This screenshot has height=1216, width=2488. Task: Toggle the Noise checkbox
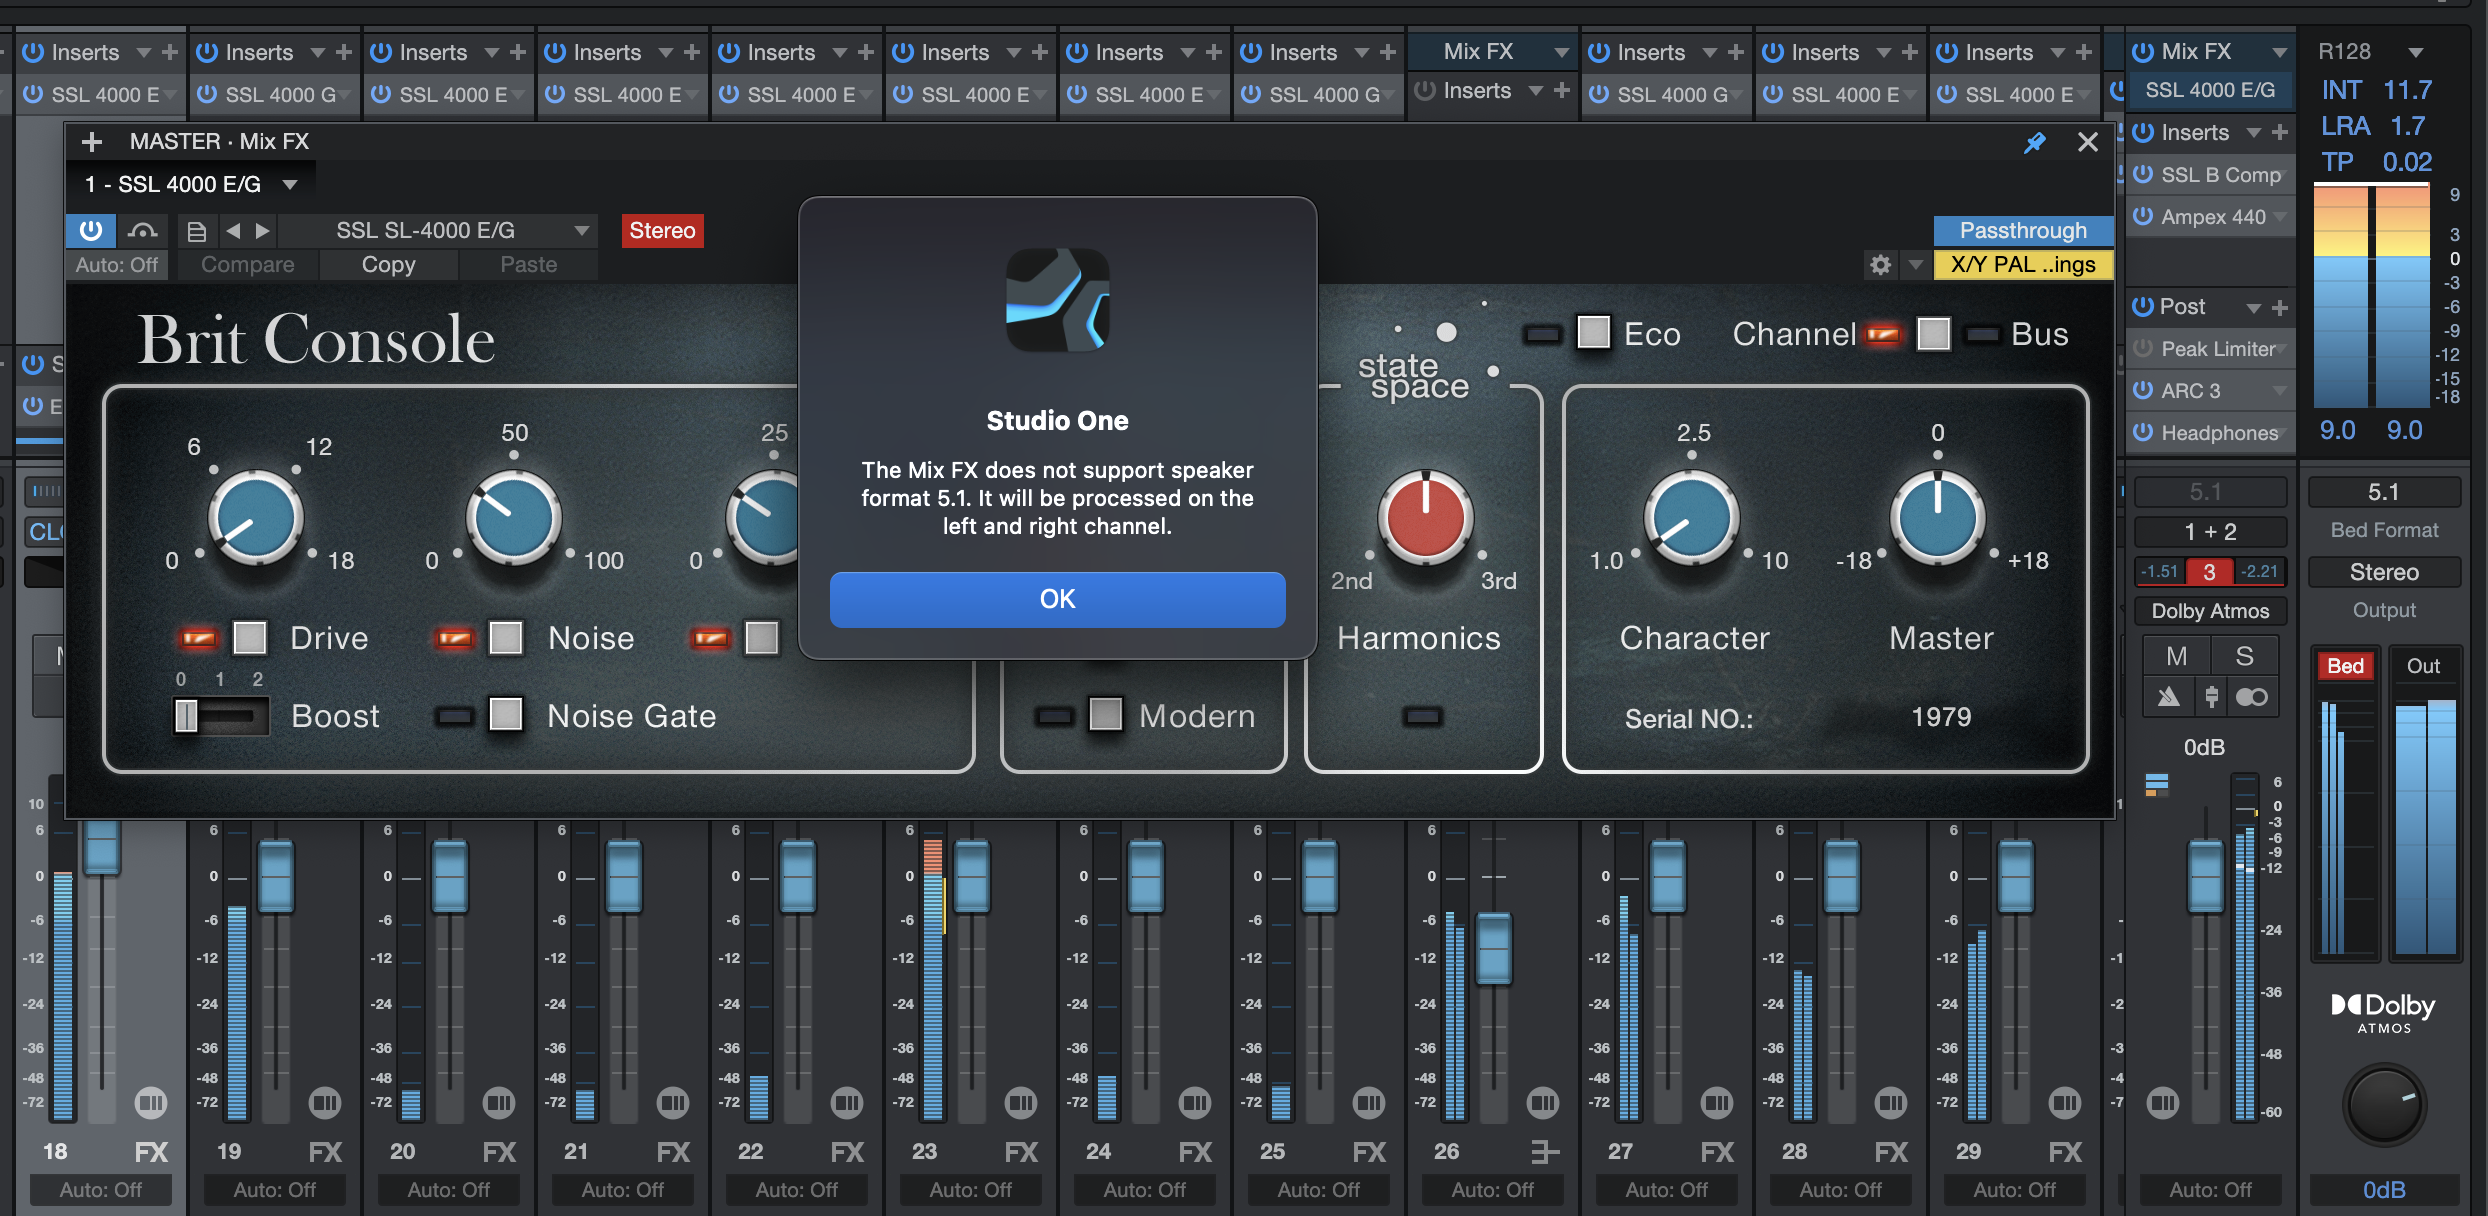[x=506, y=638]
